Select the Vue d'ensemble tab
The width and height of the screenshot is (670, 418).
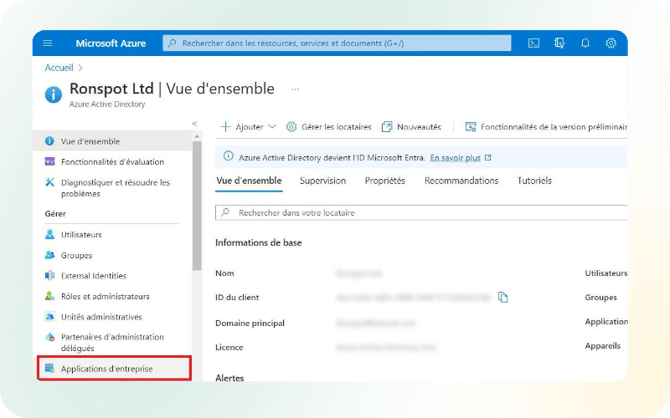point(249,181)
